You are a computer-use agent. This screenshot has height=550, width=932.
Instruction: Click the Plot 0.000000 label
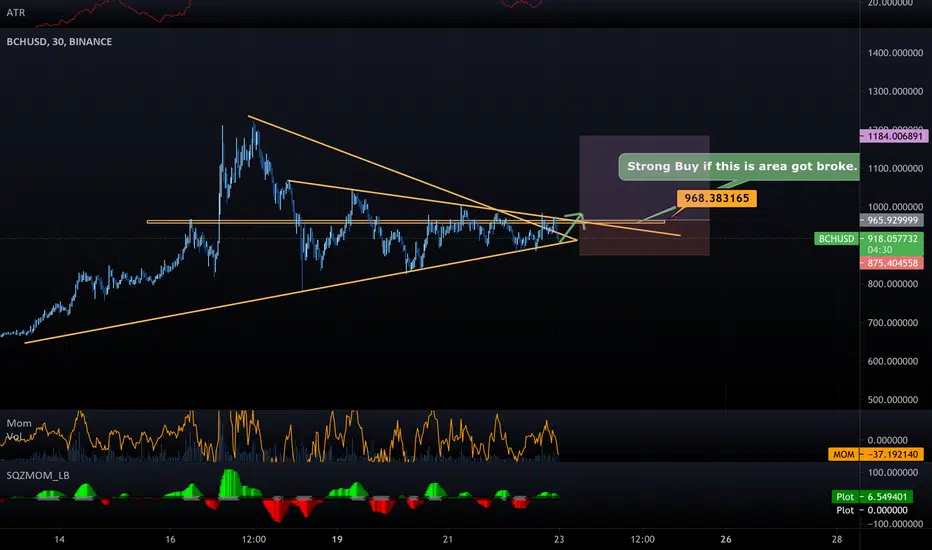click(x=871, y=510)
